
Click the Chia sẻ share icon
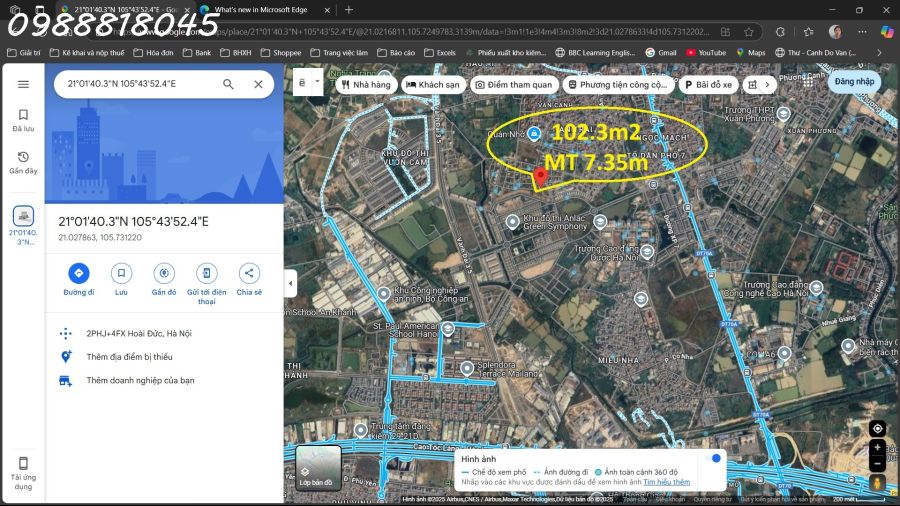pos(249,273)
